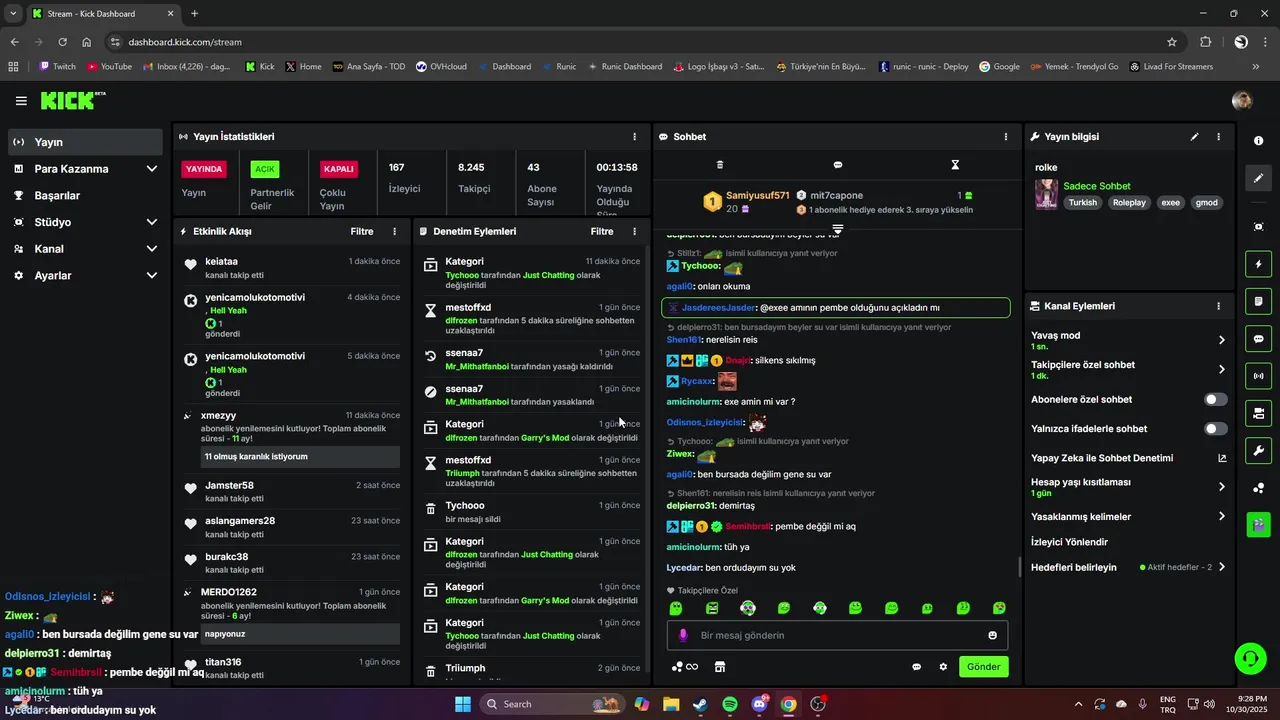Click the channel points infinity icon below chat

click(685, 667)
